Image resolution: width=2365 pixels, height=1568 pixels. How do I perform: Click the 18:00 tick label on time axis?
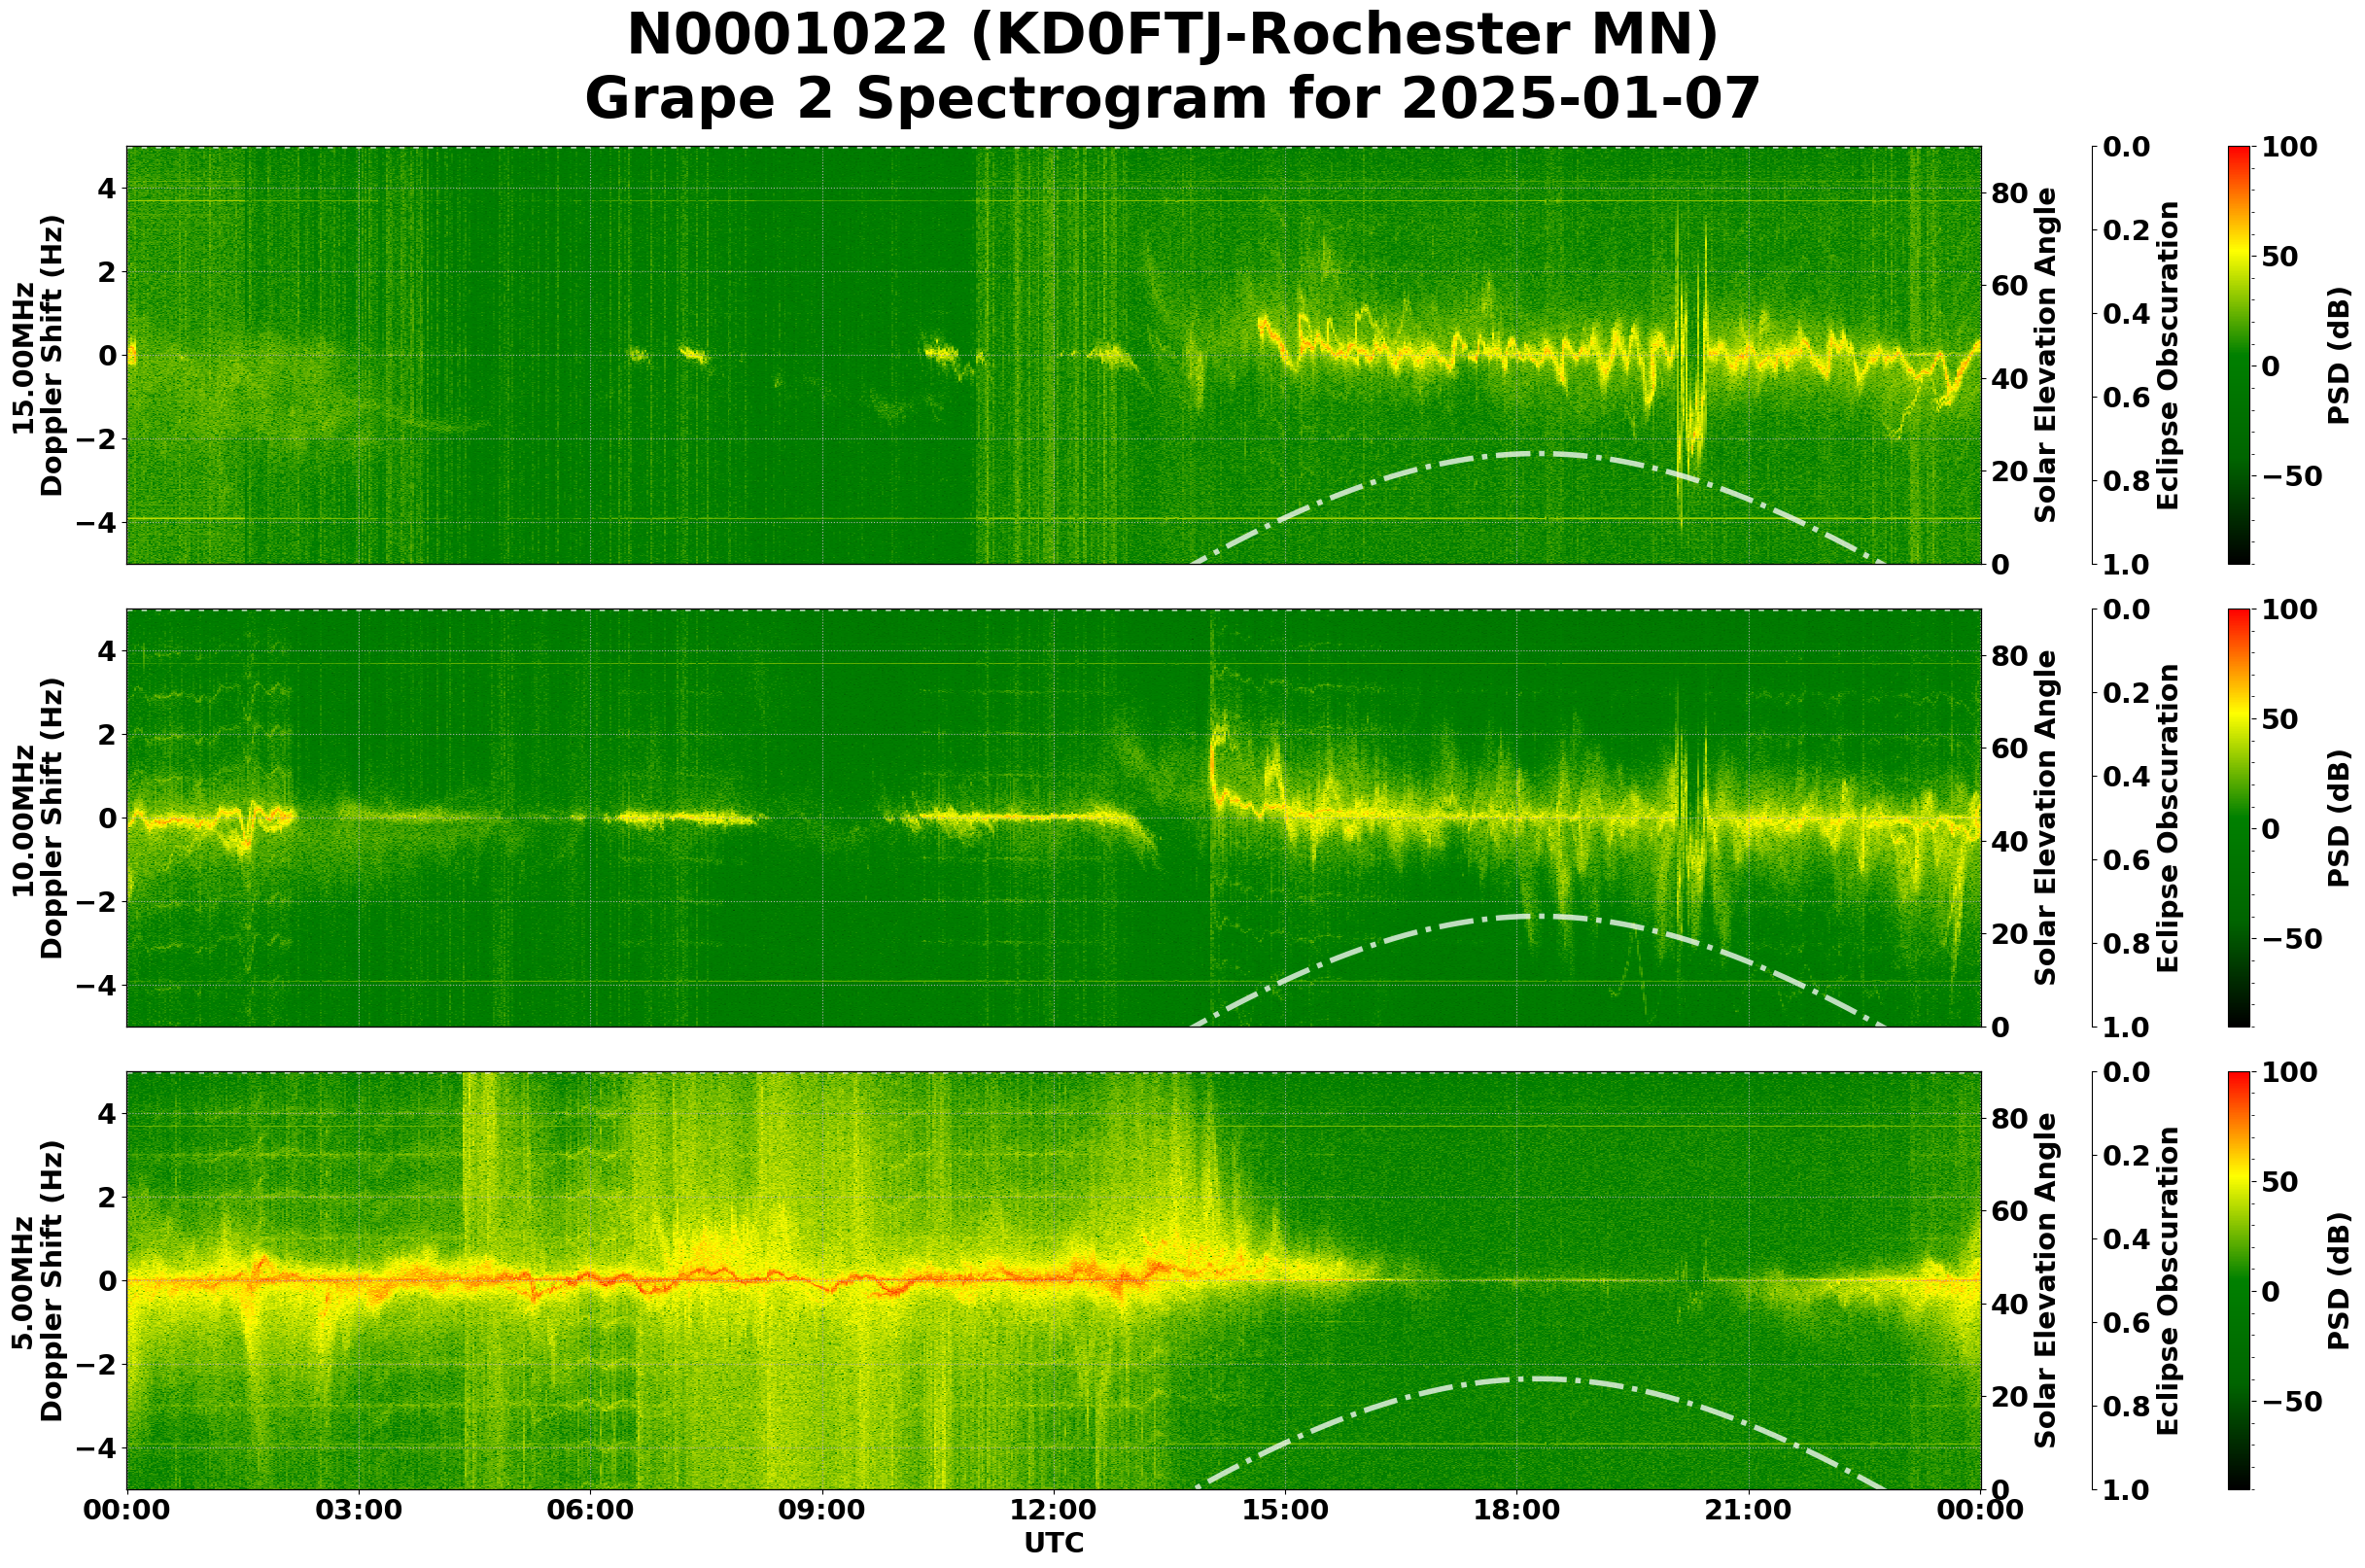(x=1516, y=1510)
